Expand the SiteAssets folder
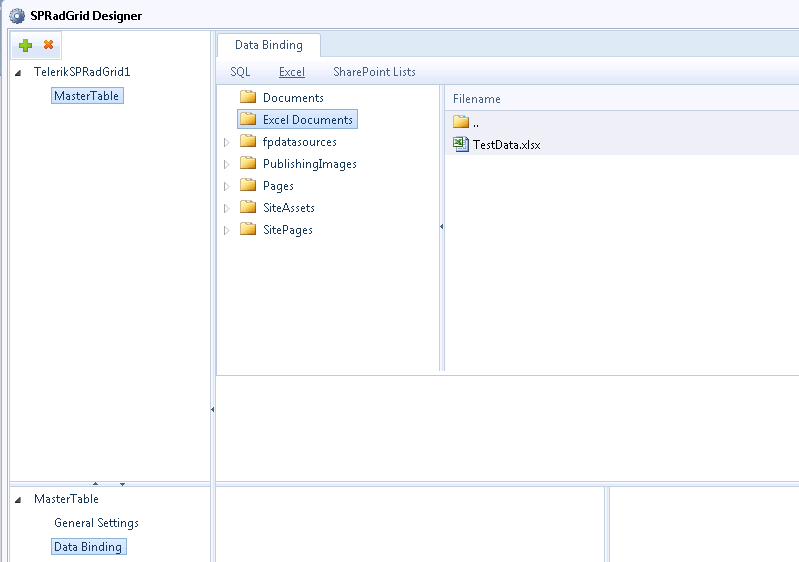This screenshot has height=562, width=799. 227,208
